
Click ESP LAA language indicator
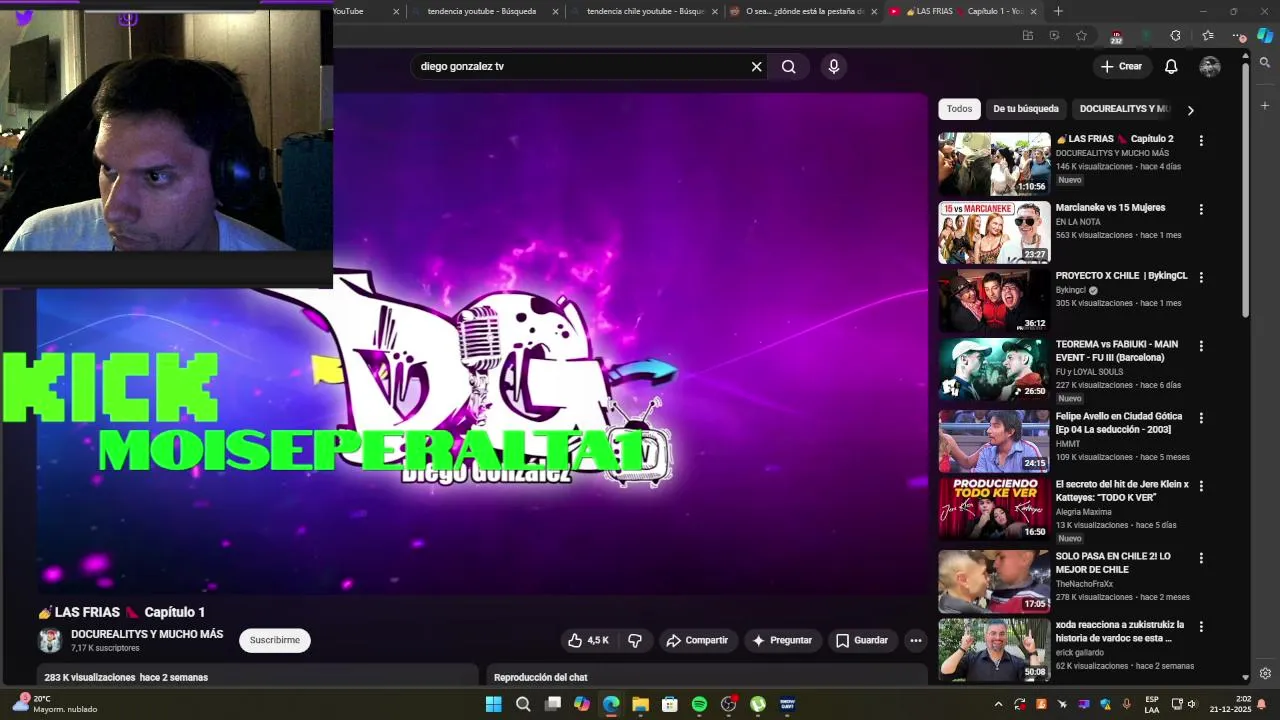pyautogui.click(x=1152, y=704)
